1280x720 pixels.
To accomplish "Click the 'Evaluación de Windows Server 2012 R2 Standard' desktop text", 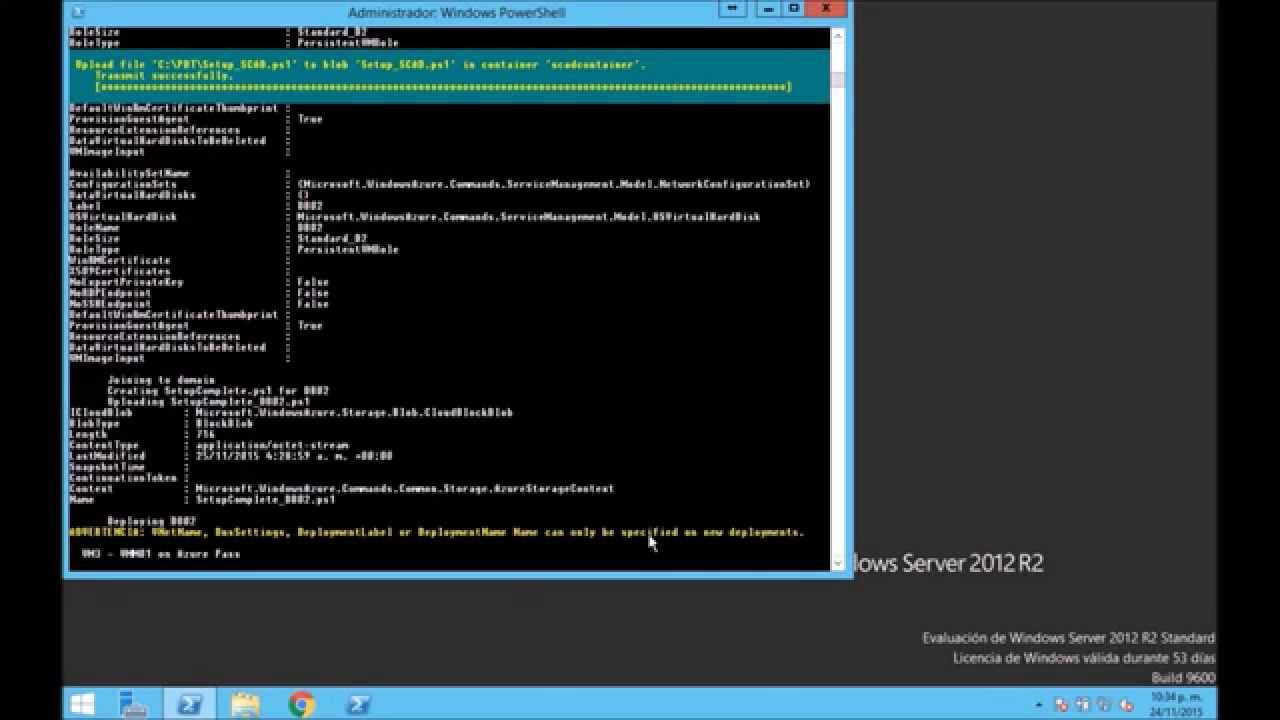I will (1068, 638).
